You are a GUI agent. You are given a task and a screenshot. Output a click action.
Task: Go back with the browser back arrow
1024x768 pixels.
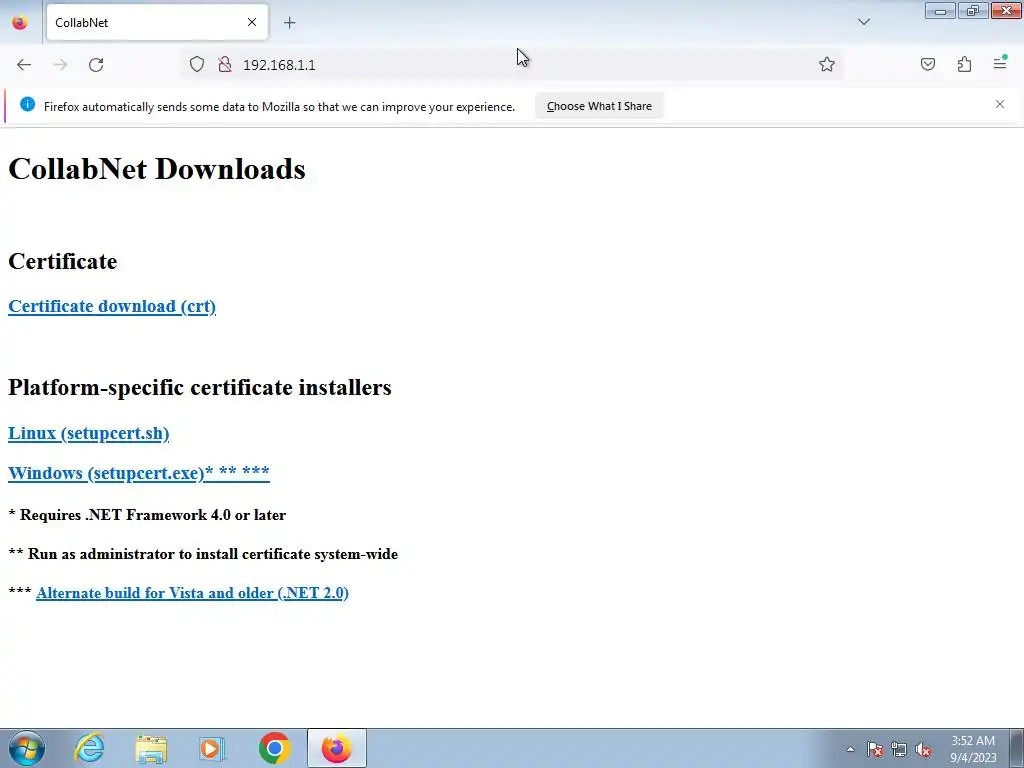24,65
